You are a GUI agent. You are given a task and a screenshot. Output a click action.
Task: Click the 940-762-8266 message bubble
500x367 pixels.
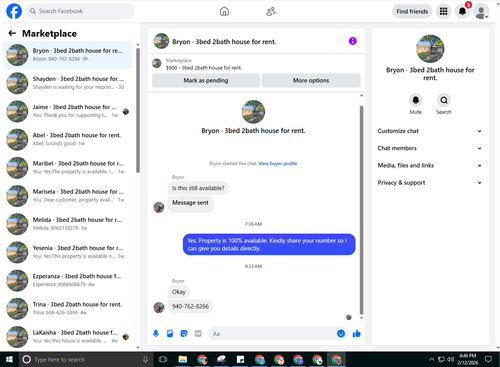click(190, 306)
